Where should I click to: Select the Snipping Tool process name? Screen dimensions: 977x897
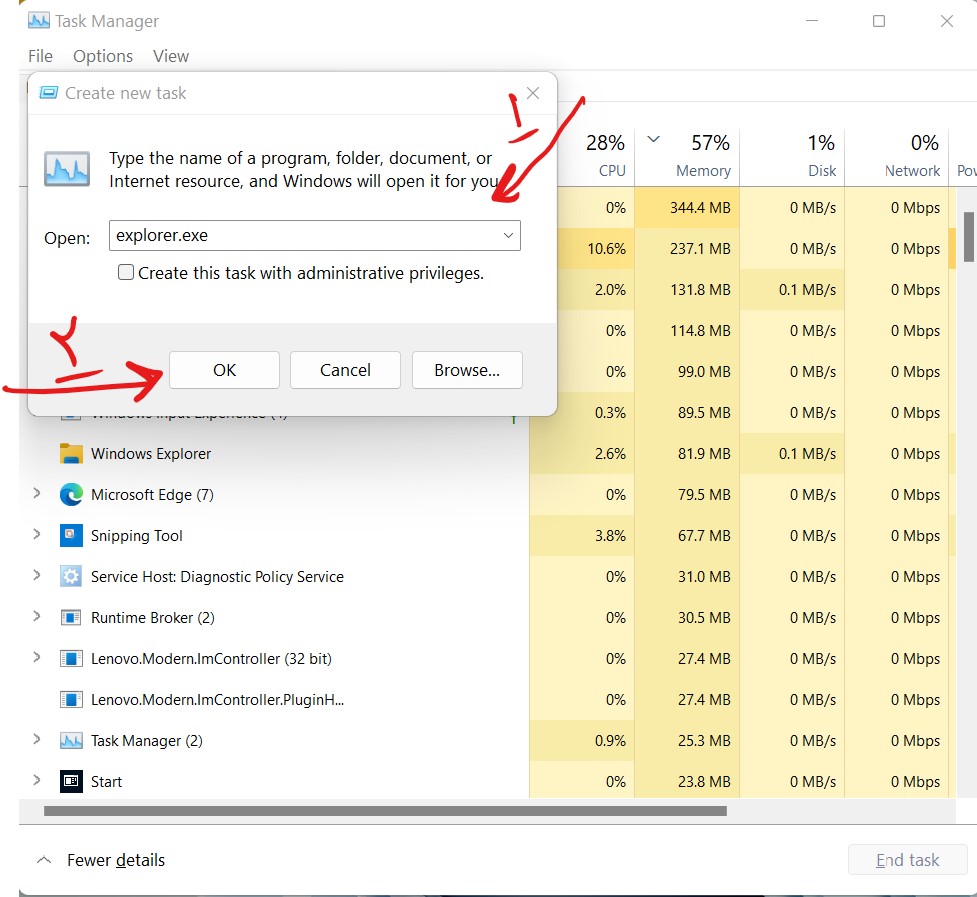pyautogui.click(x=136, y=536)
